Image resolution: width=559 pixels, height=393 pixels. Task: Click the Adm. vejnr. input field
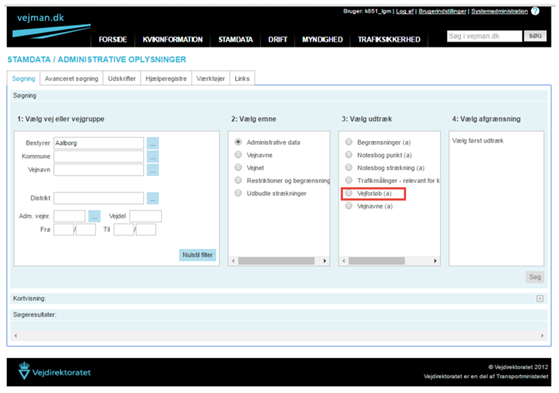click(70, 216)
